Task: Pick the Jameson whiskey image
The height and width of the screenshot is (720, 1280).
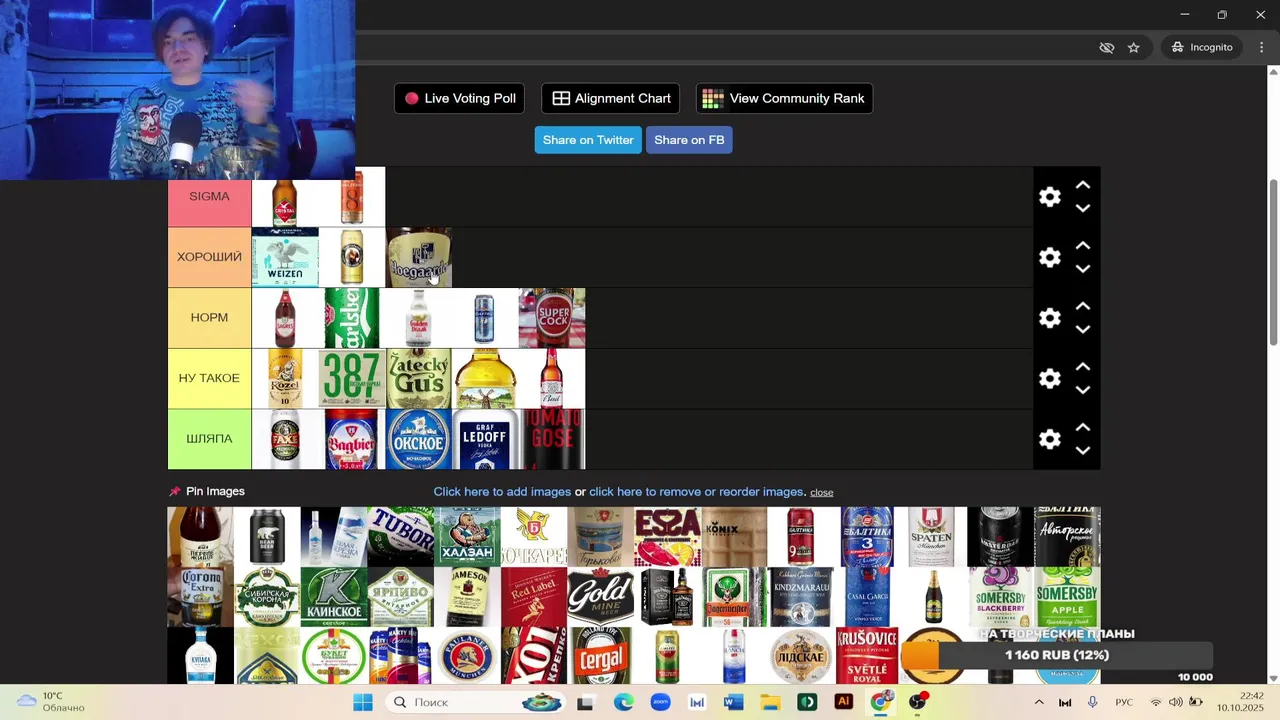Action: pos(467,597)
